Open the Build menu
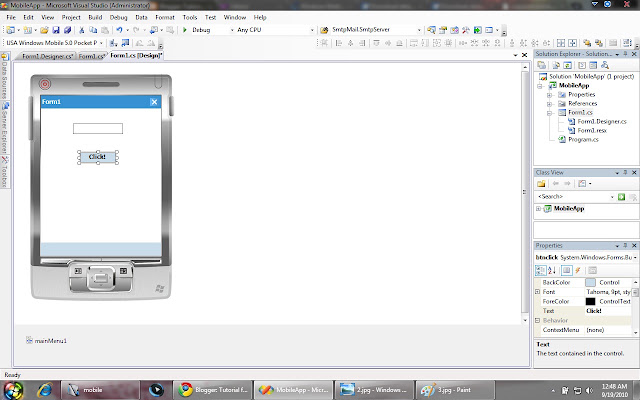 [x=95, y=17]
